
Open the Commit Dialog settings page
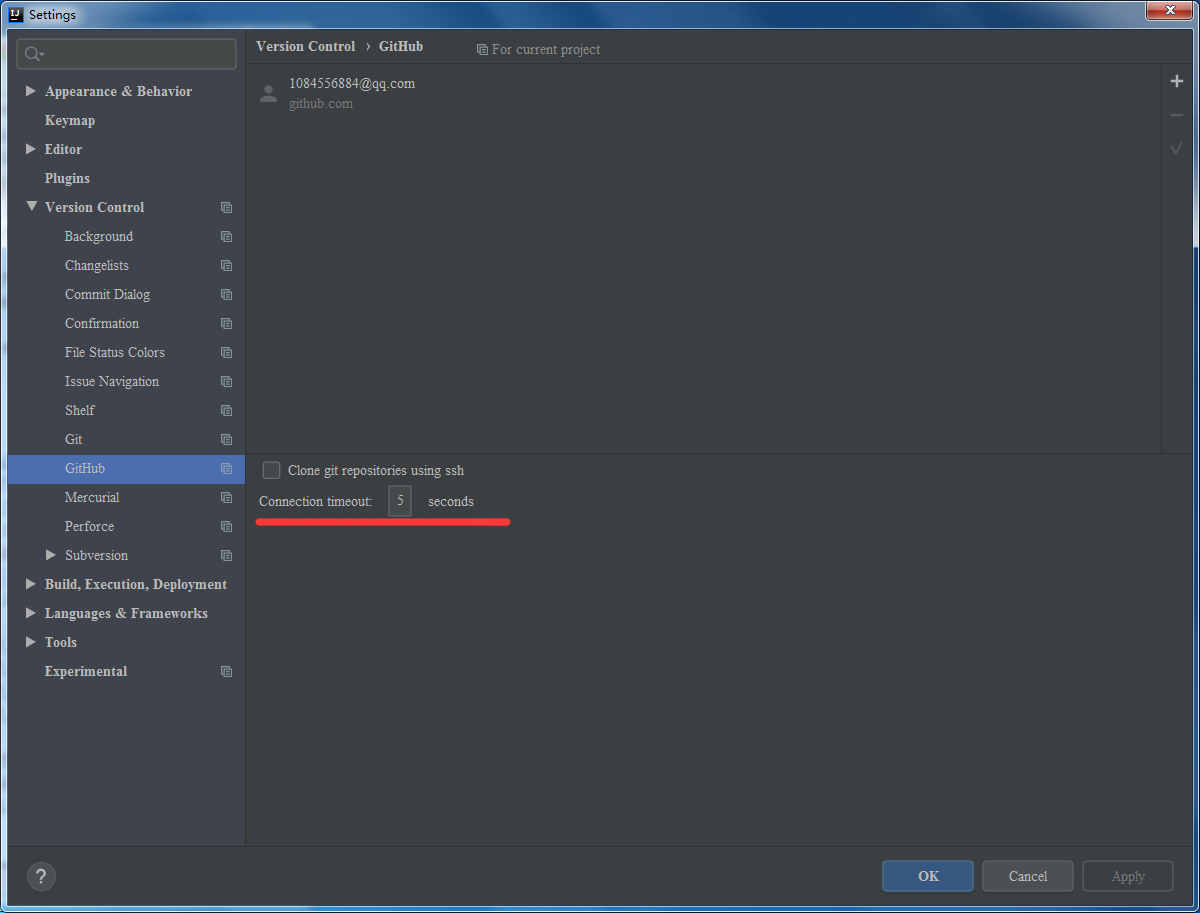coord(107,294)
